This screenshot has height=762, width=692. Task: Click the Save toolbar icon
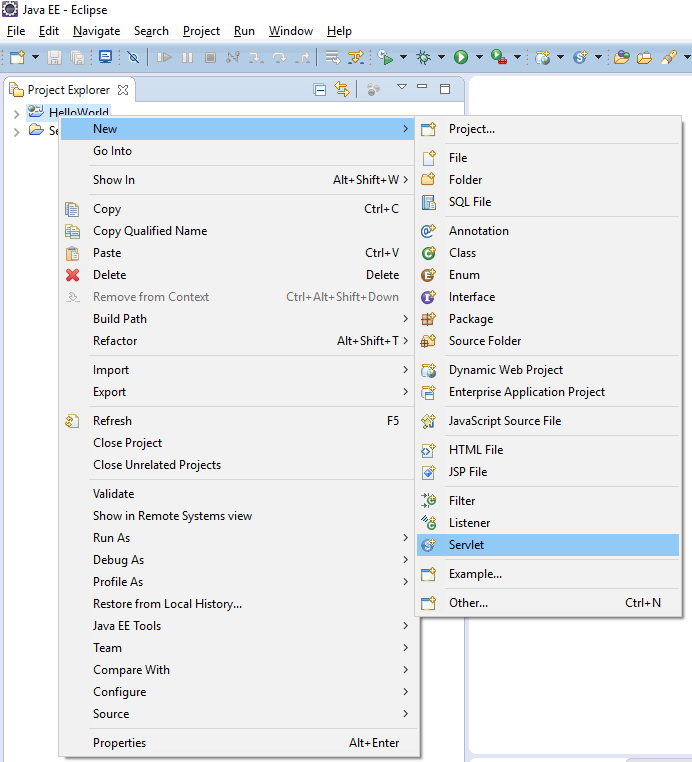(x=54, y=57)
